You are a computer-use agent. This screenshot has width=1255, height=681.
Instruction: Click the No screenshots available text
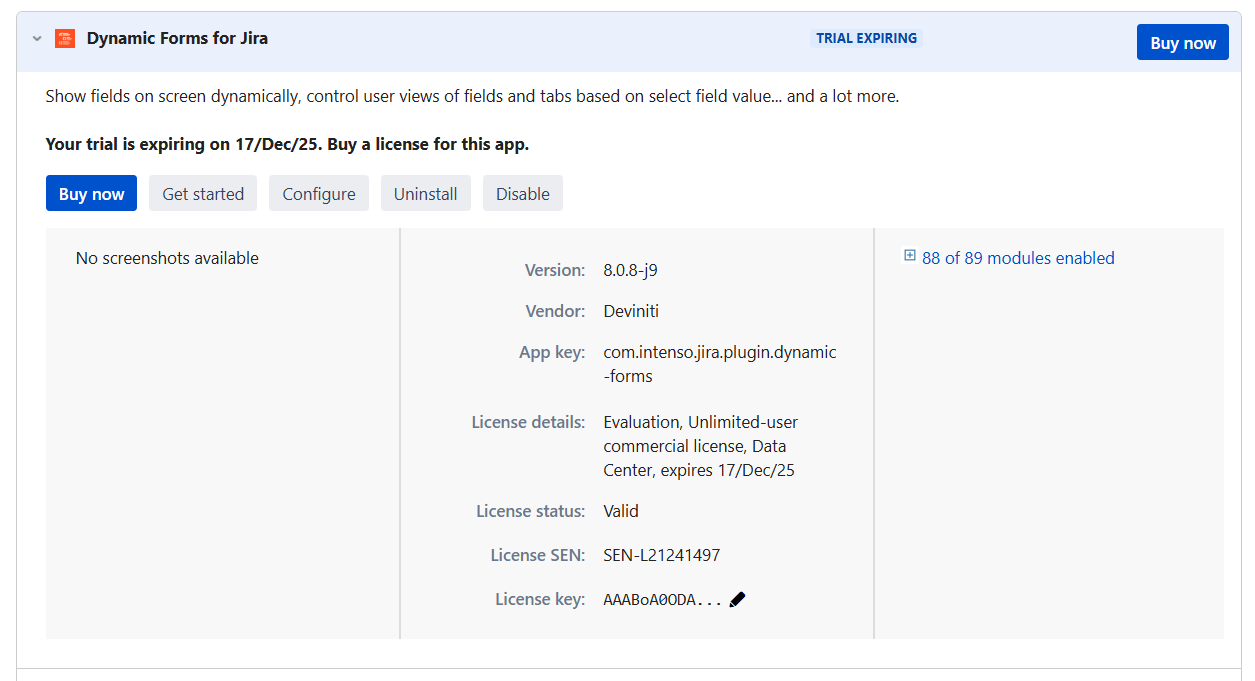coord(167,258)
